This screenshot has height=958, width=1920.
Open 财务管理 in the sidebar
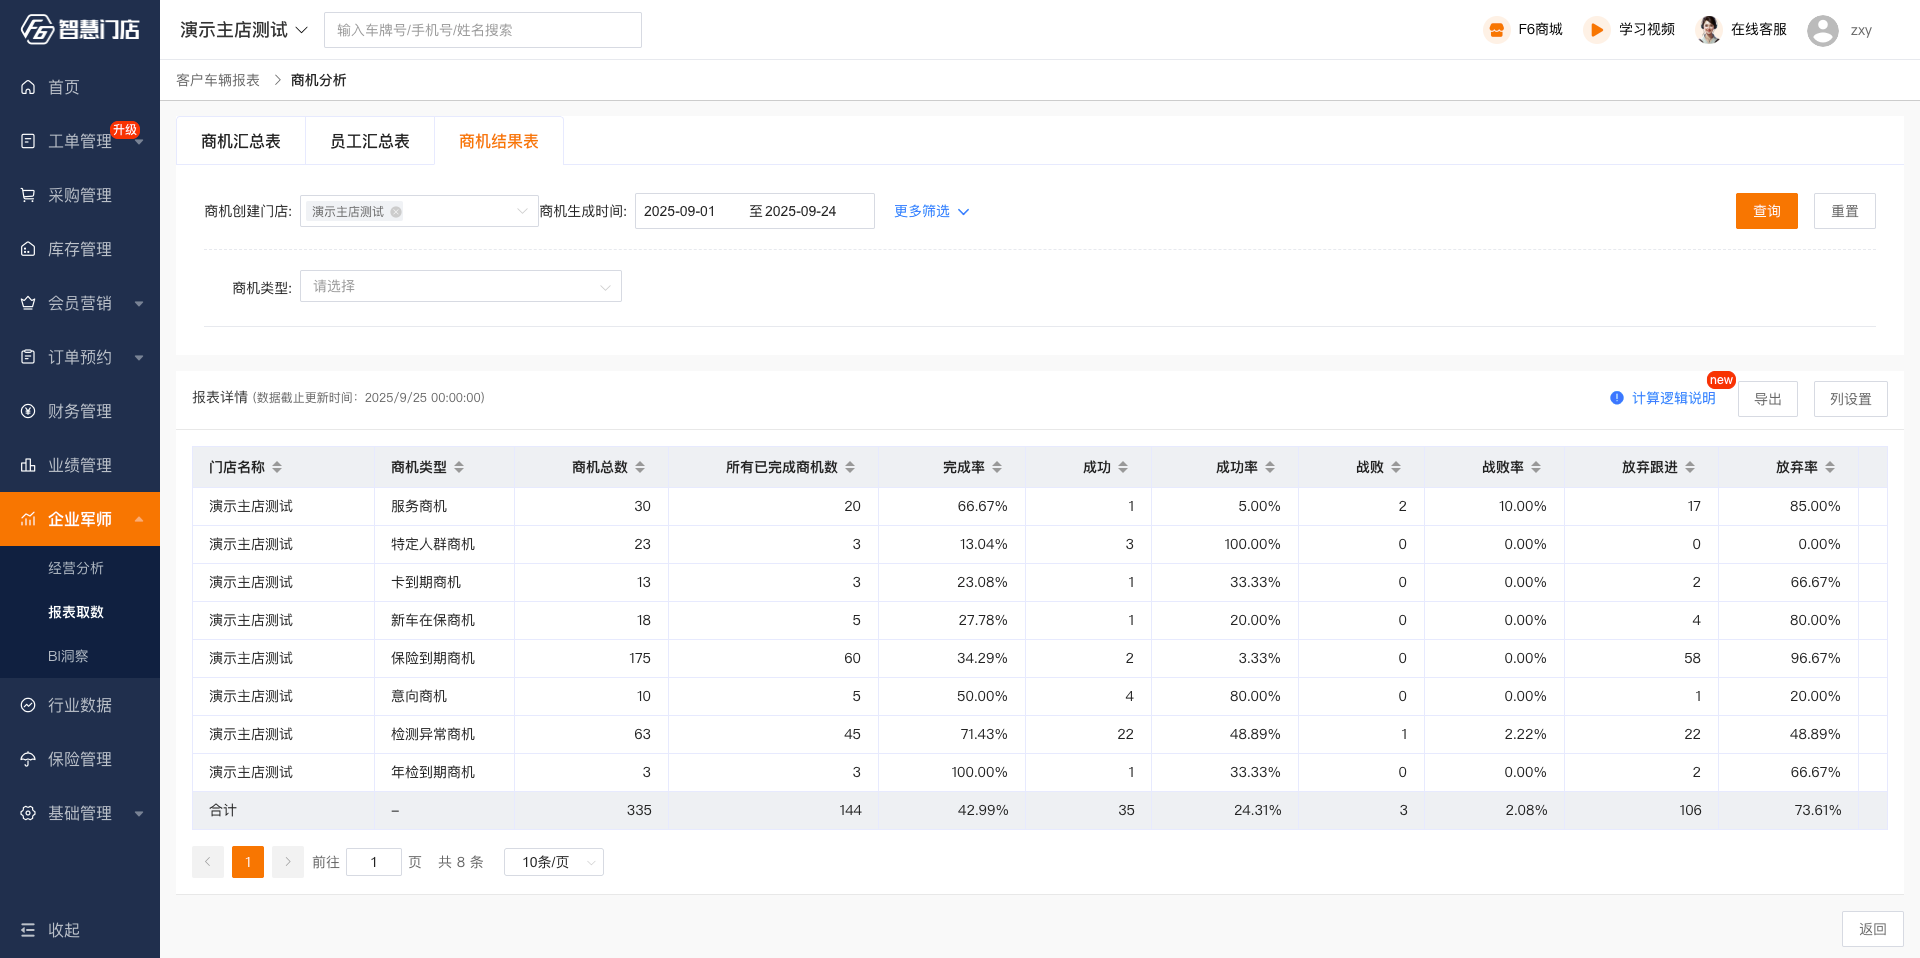tap(80, 411)
